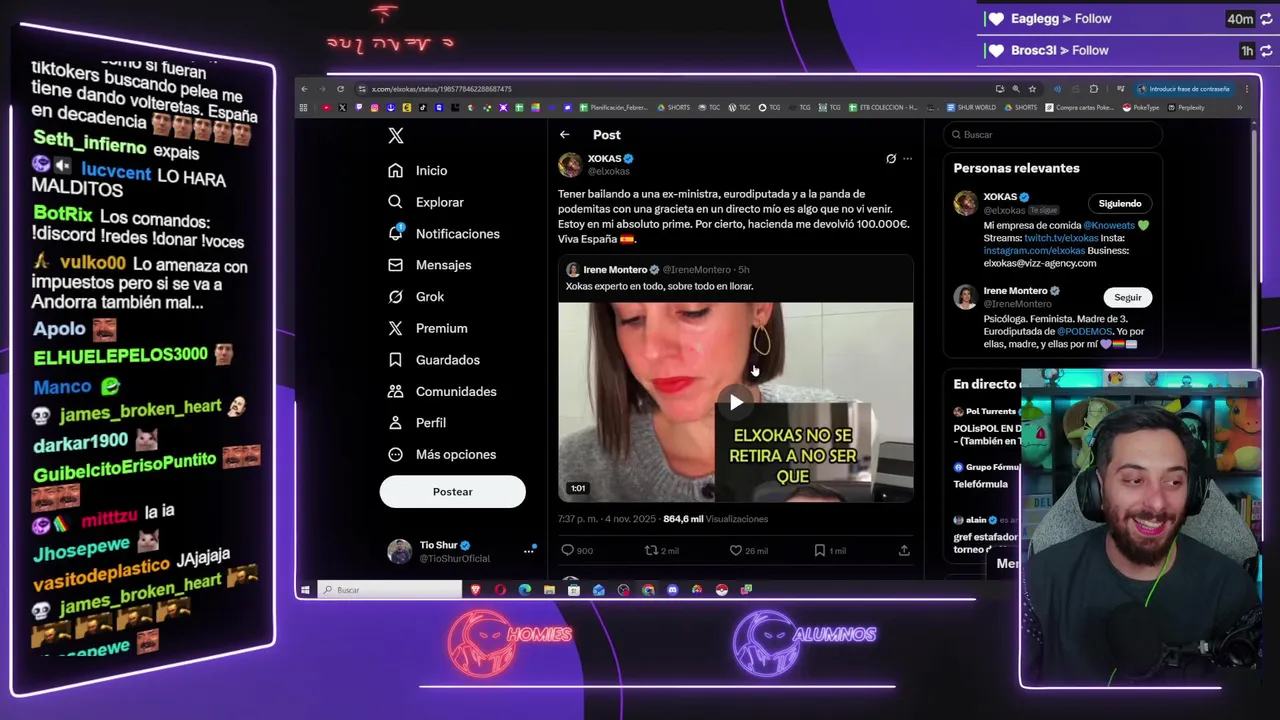Open Inicio home page
The height and width of the screenshot is (720, 1280).
[x=418, y=171]
